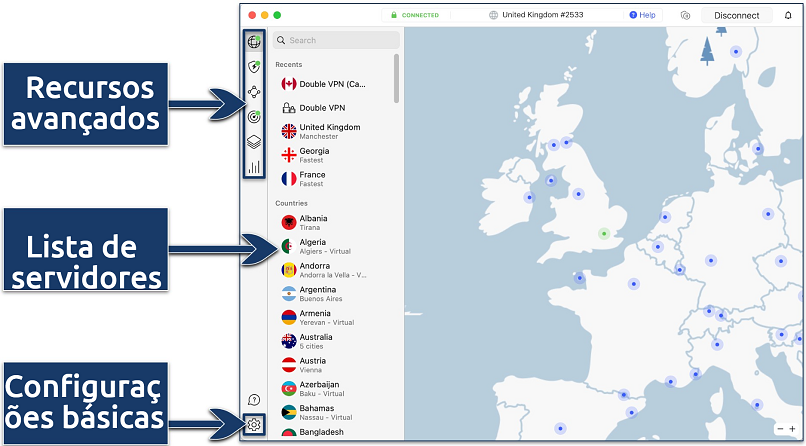
Task: Focus the Search field
Action: (336, 40)
